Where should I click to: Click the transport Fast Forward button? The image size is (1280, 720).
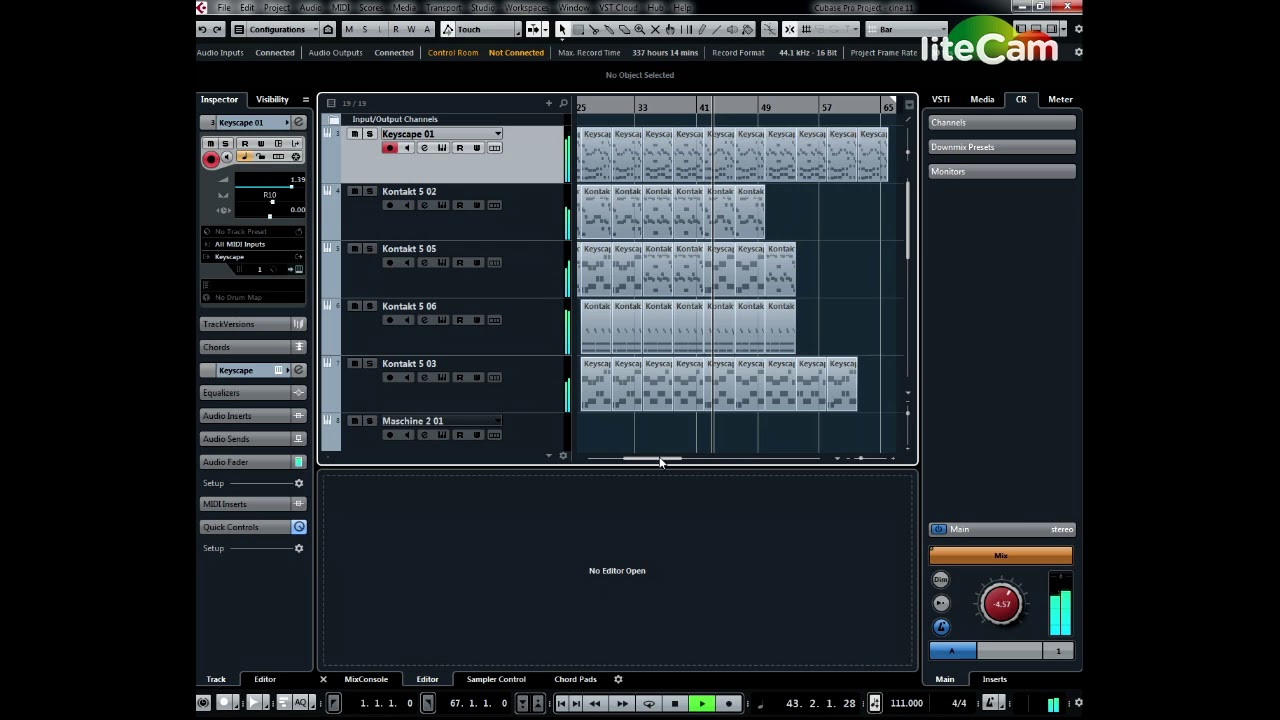[622, 703]
